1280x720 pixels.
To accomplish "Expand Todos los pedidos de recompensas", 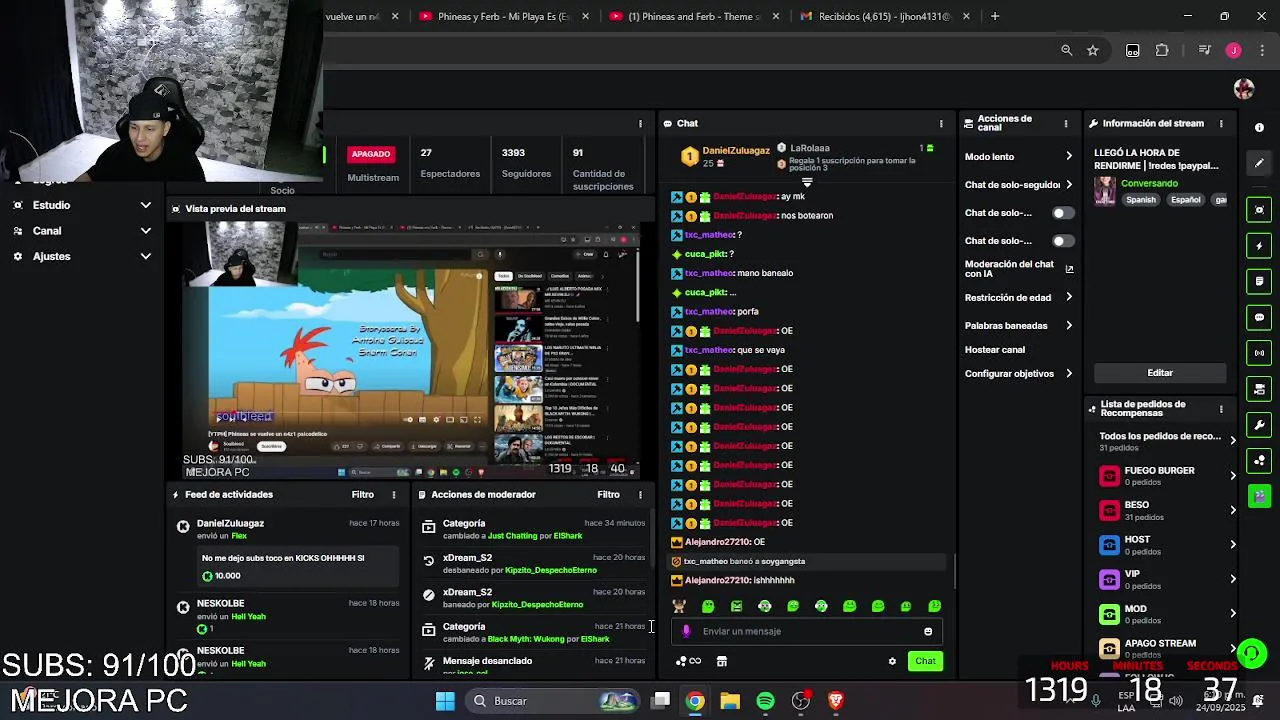I will [x=1167, y=441].
